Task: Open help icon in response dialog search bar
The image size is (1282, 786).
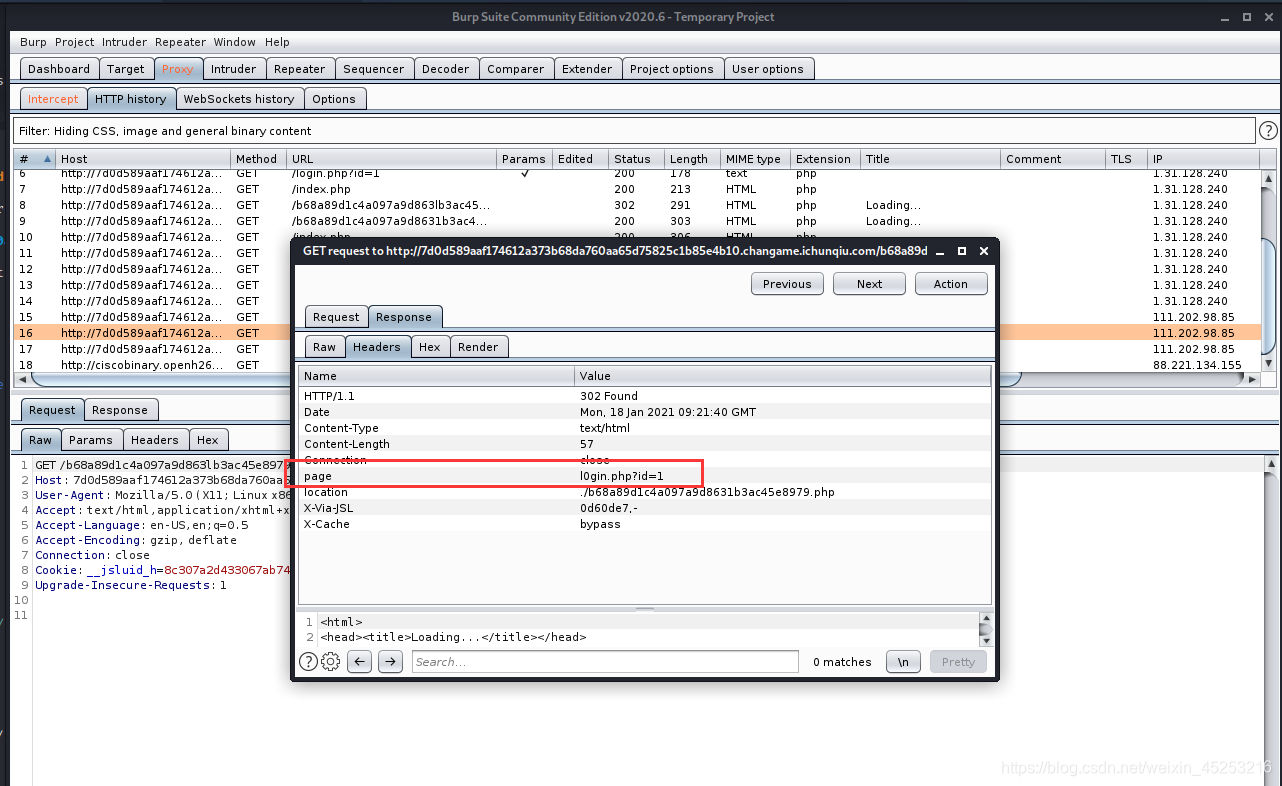Action: (x=308, y=661)
